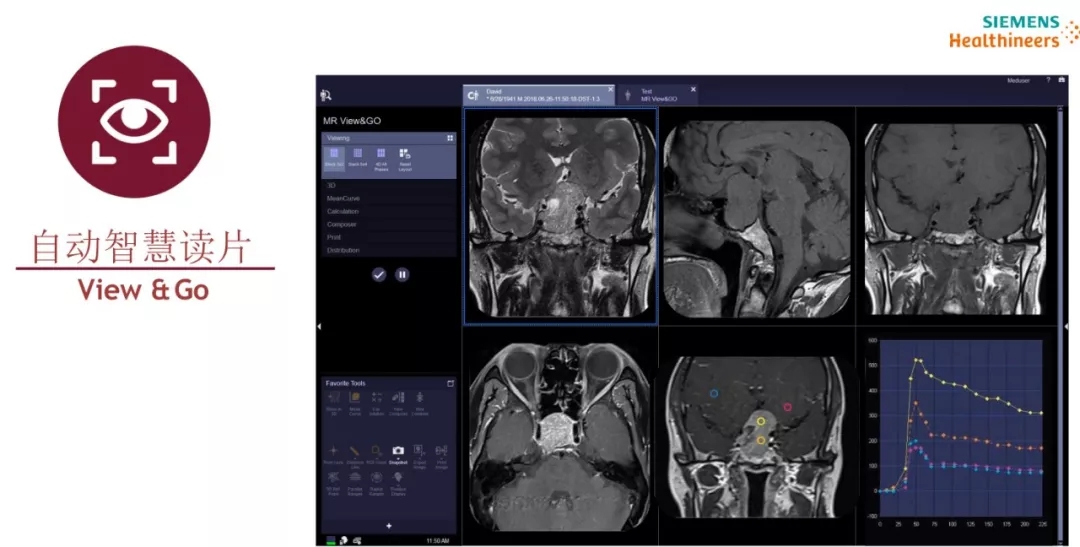Screen dimensions: 1080x547
Task: Select the top-right coronal T1 viewport
Action: tap(955, 216)
